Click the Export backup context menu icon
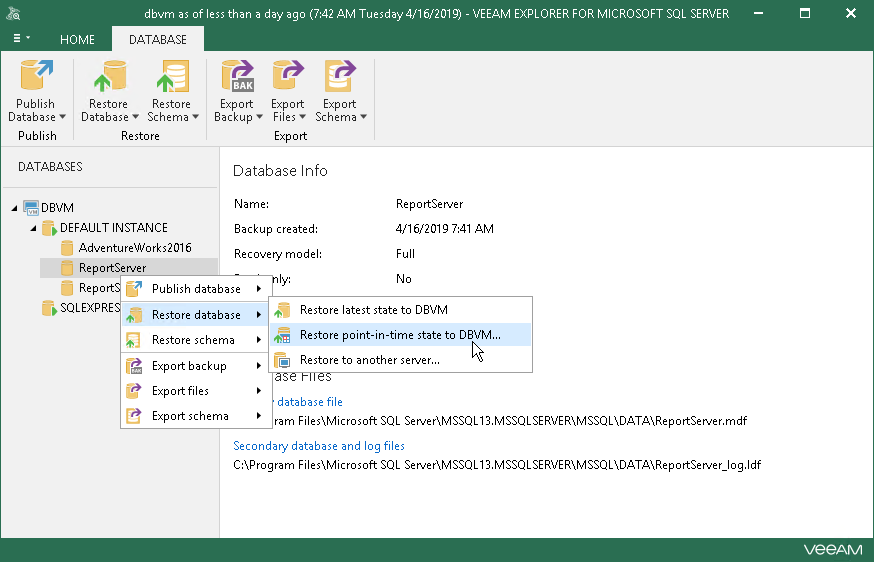 pos(134,366)
